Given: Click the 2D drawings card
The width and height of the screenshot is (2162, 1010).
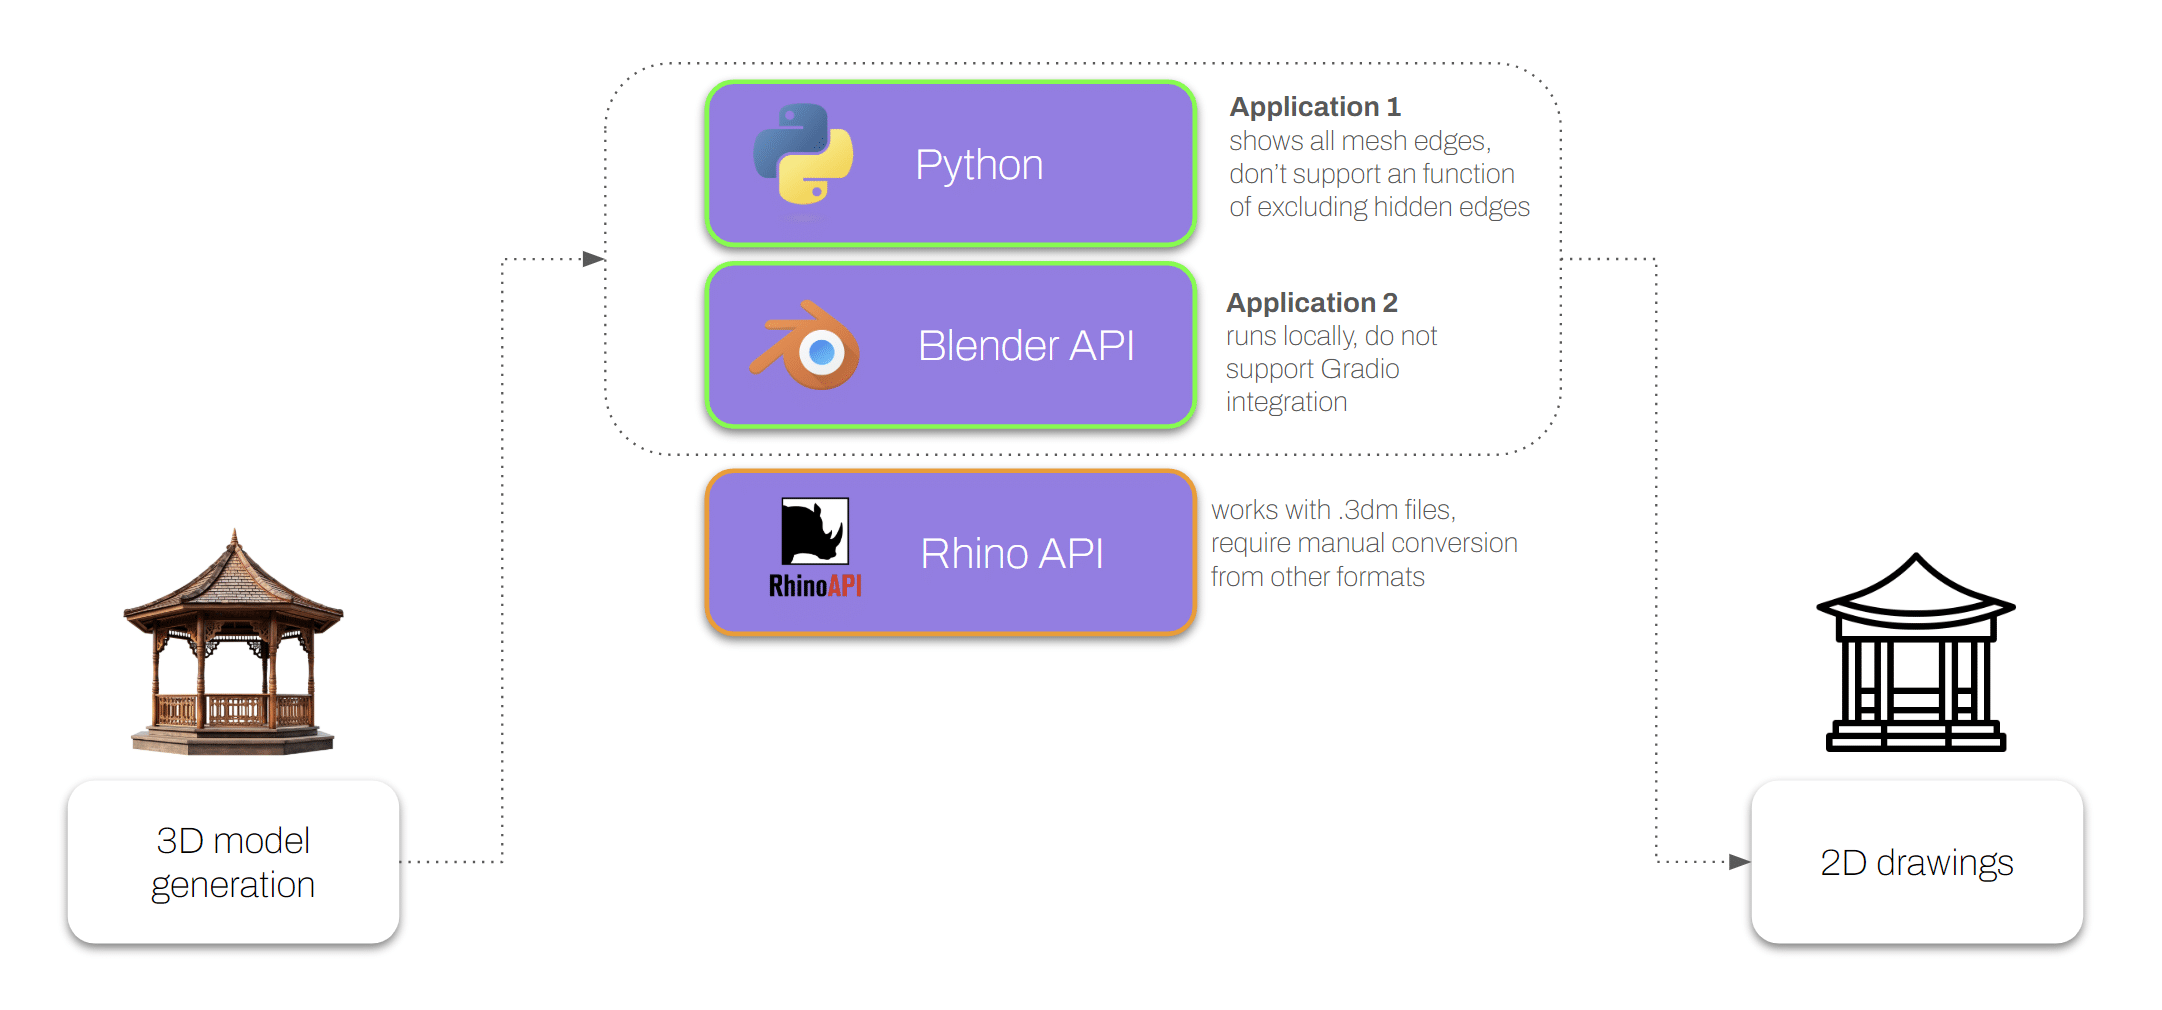Looking at the screenshot, I should (x=1917, y=862).
